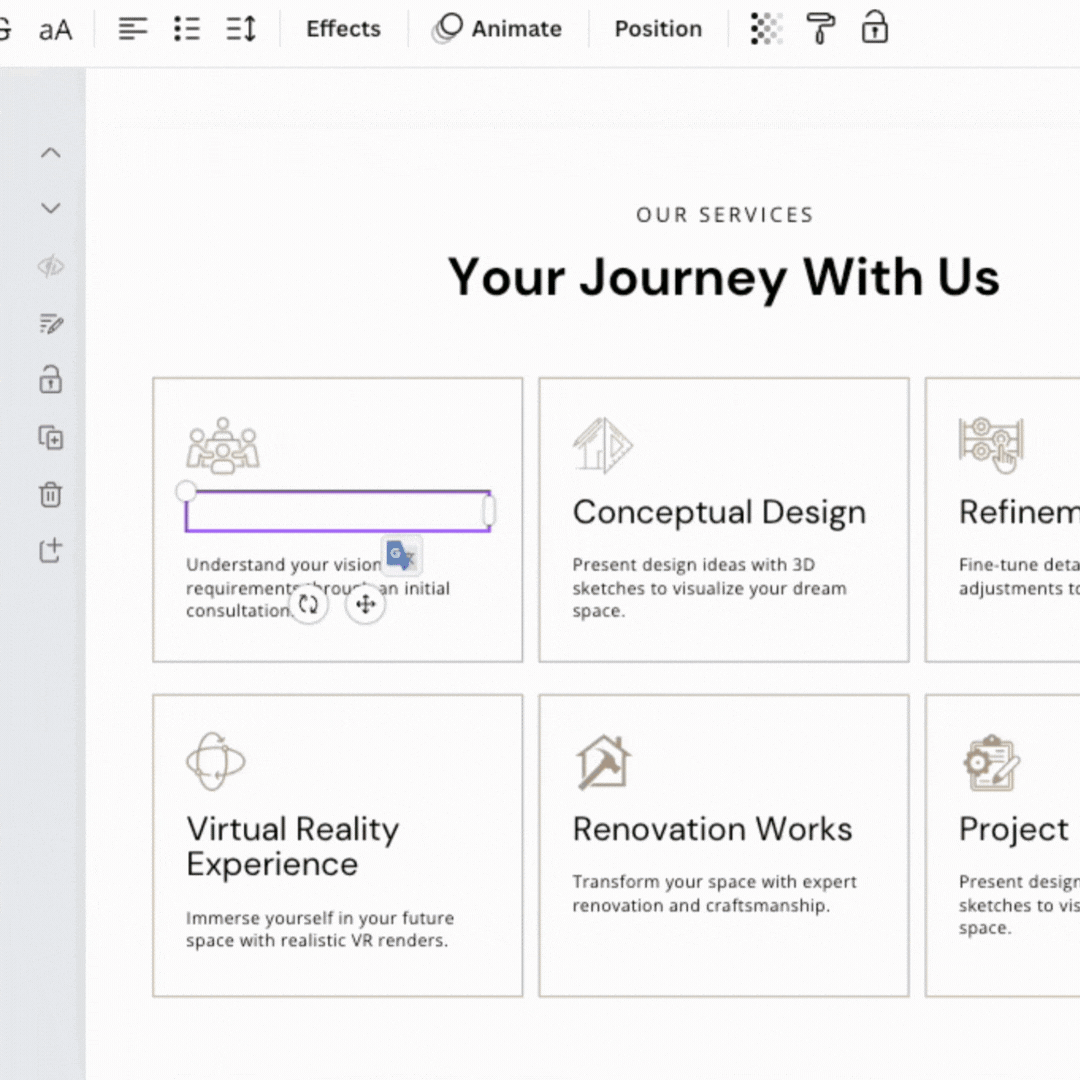Open the page notes icon
The image size is (1080, 1080).
tap(50, 323)
